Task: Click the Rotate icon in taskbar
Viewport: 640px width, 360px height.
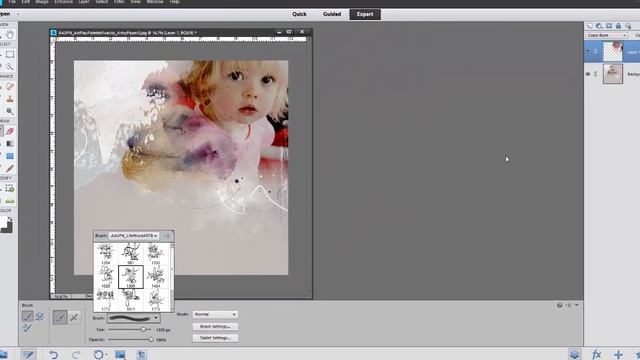Action: [x=98, y=354]
